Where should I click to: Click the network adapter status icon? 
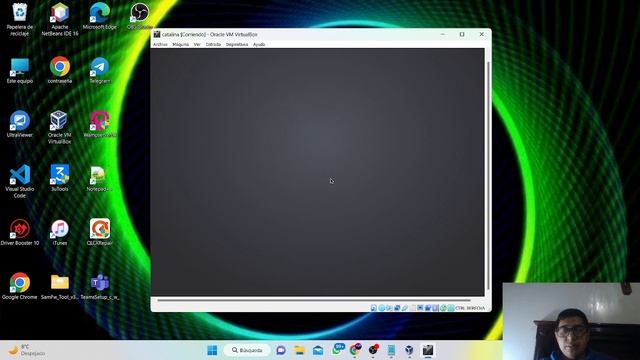point(397,308)
